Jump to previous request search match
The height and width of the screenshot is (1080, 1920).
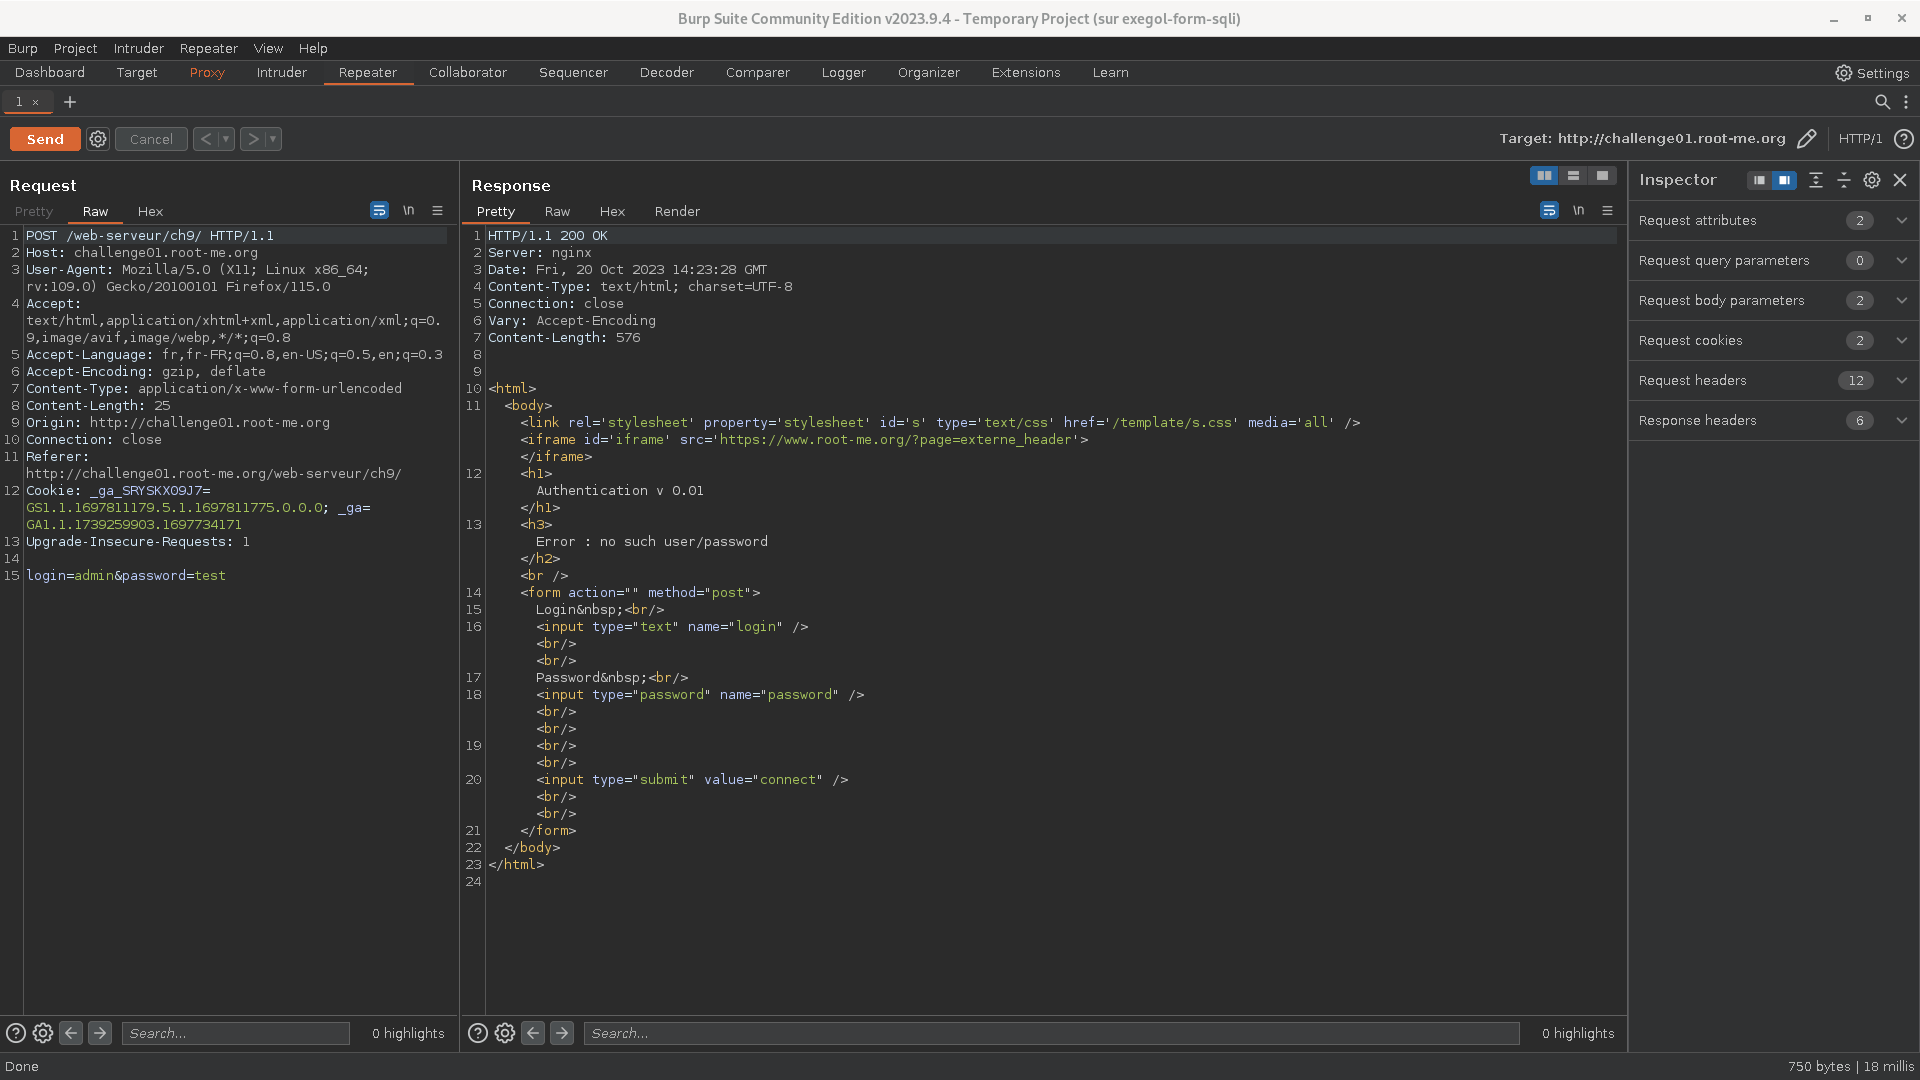click(x=71, y=1033)
